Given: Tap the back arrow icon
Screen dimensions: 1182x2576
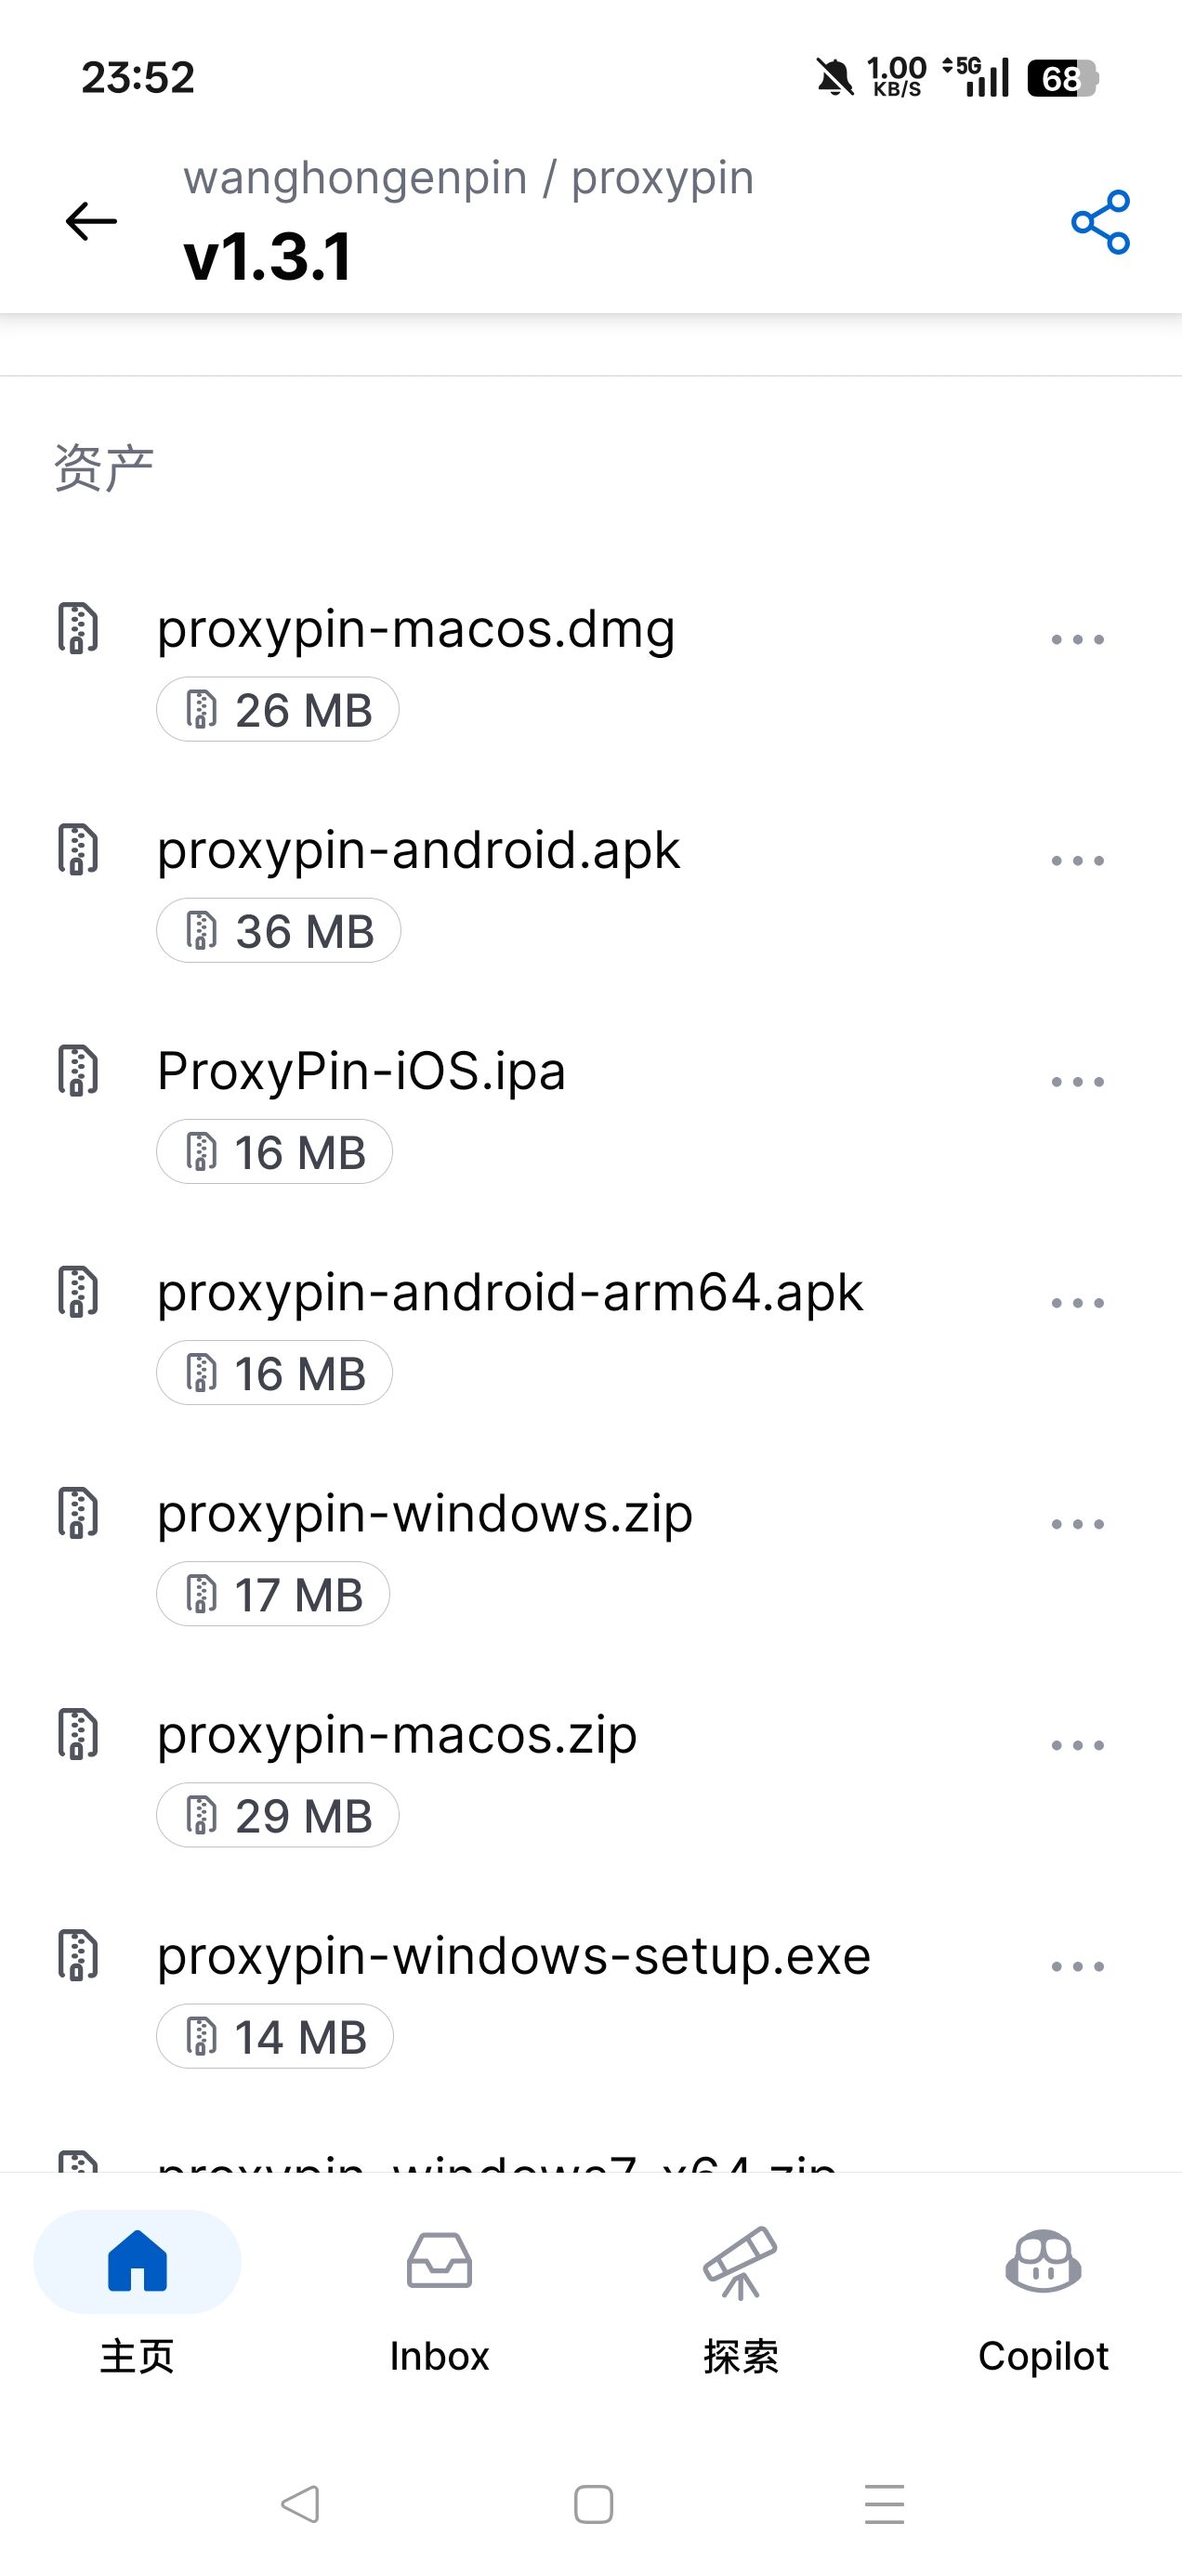Looking at the screenshot, I should tap(91, 221).
